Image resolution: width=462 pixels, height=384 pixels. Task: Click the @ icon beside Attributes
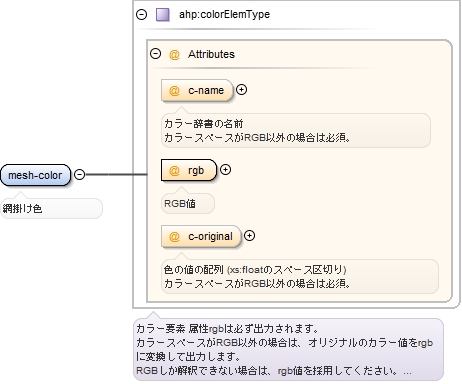pos(174,54)
